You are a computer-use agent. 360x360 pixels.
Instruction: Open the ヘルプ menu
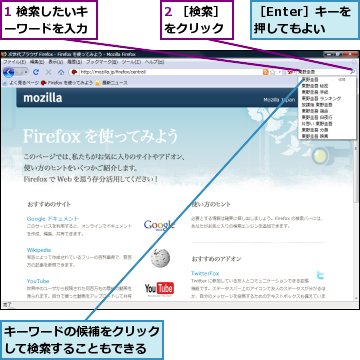tap(154, 62)
